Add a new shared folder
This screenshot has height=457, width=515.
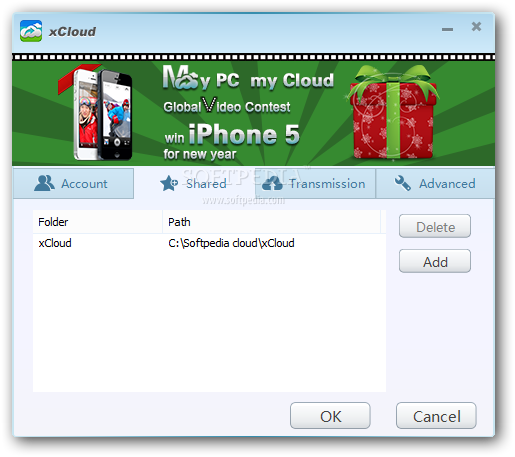pyautogui.click(x=435, y=261)
